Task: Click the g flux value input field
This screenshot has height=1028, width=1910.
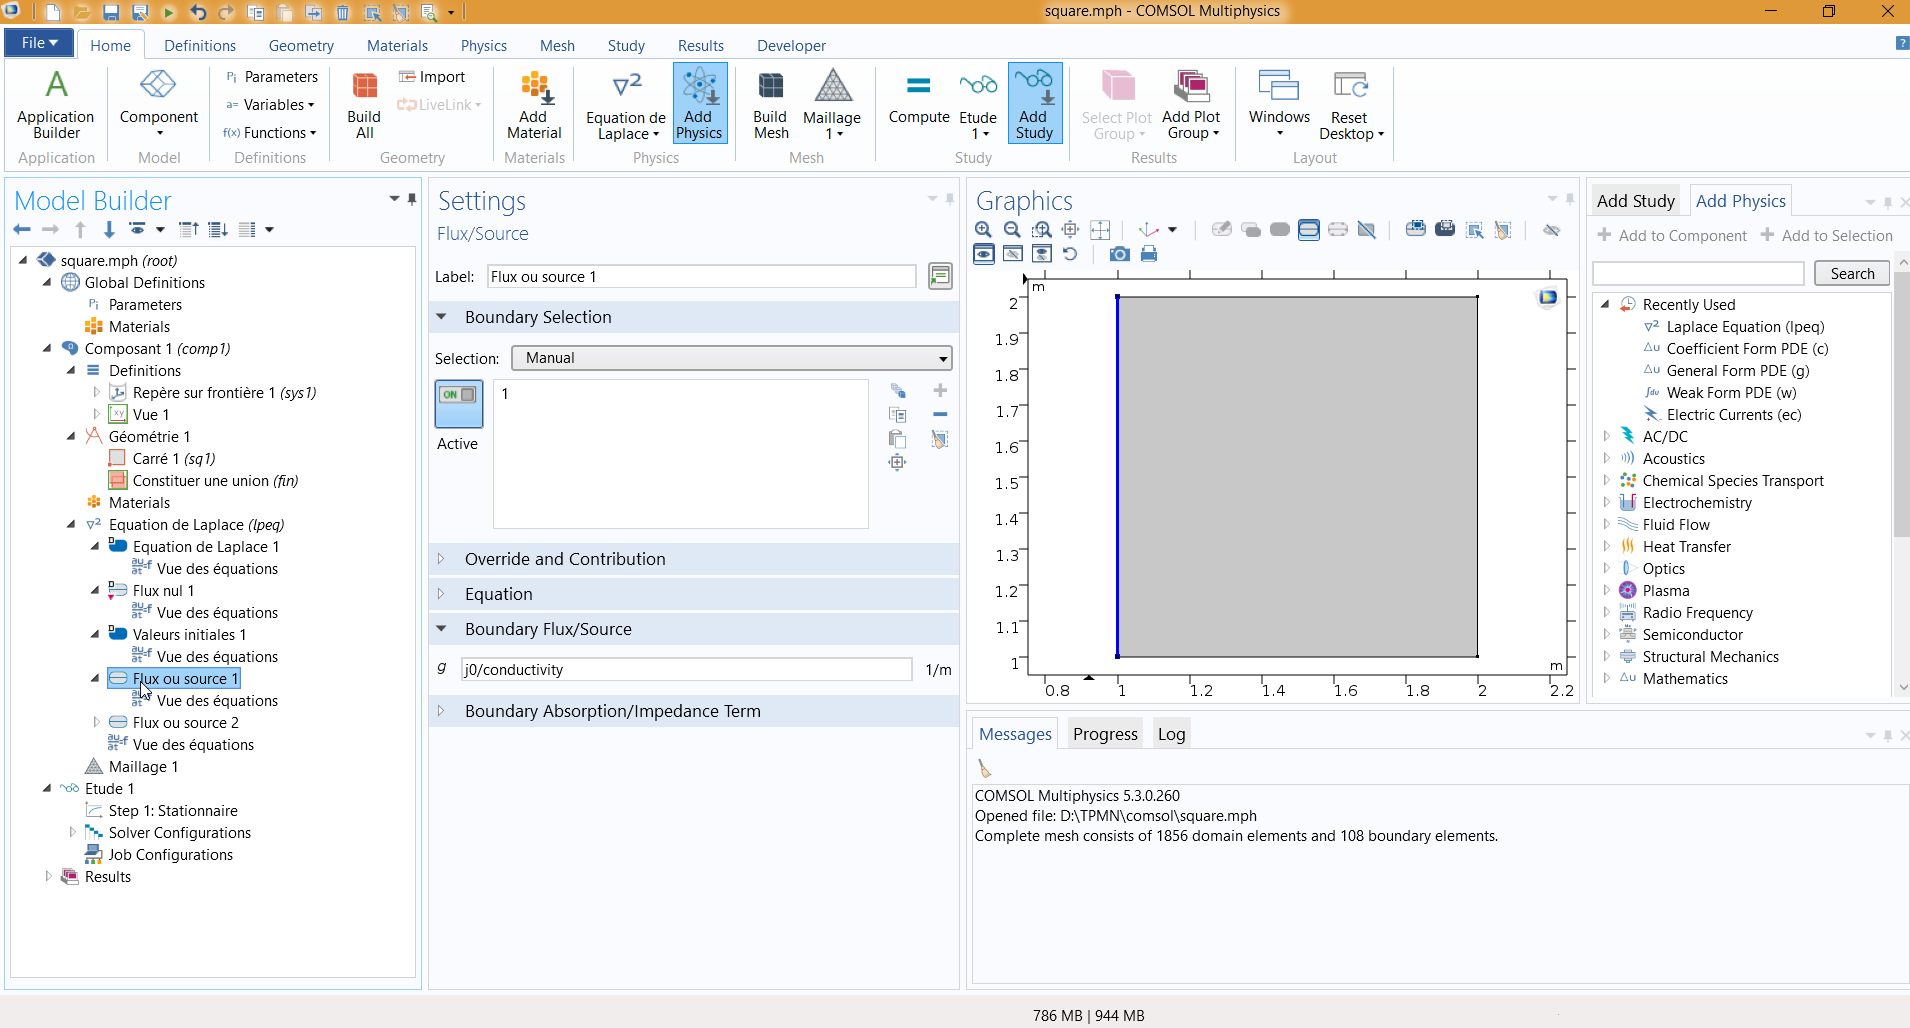Action: [686, 670]
